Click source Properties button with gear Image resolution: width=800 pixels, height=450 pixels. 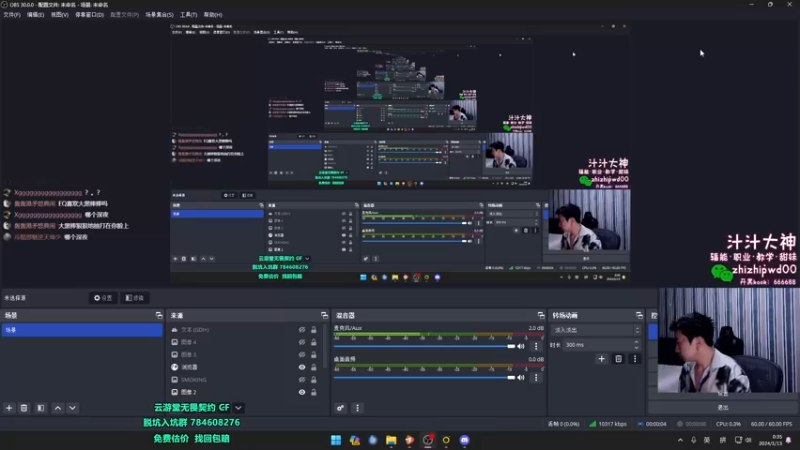103,298
